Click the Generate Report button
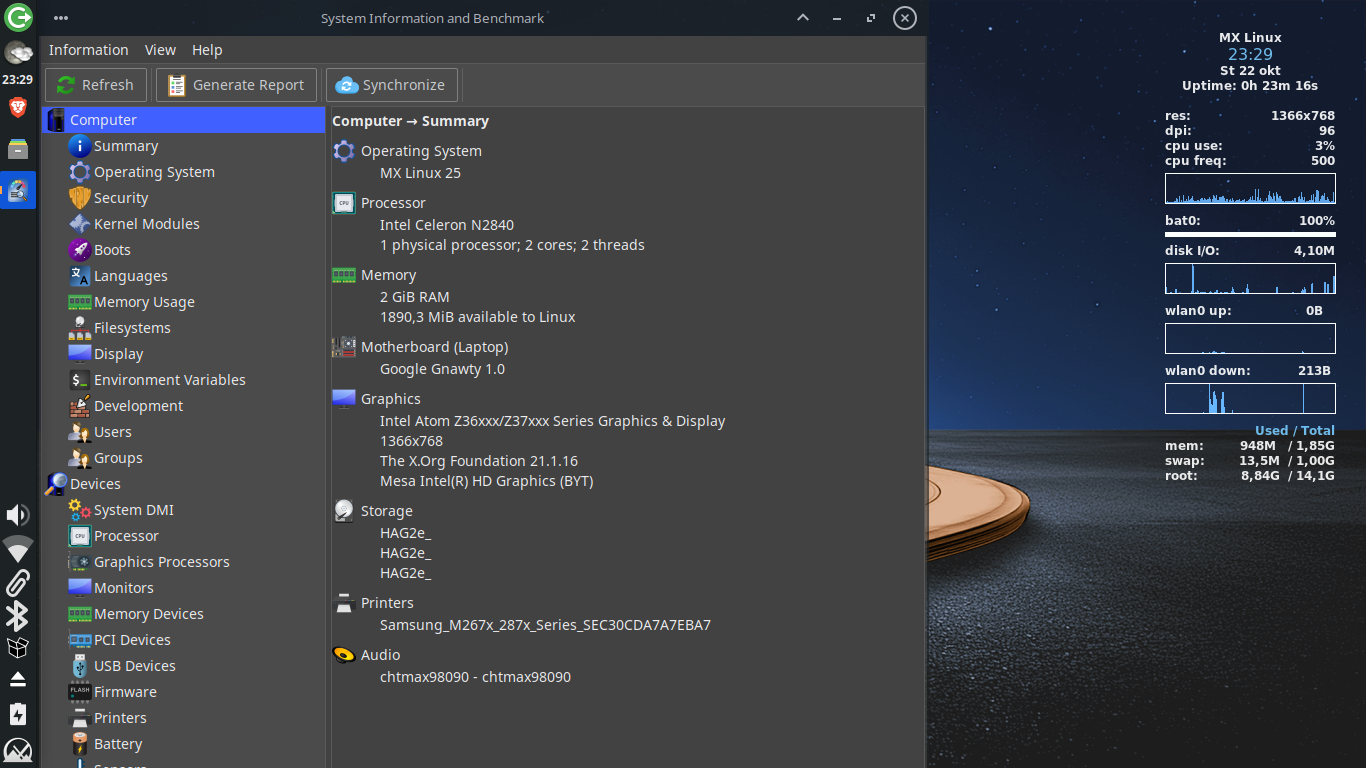 (236, 85)
